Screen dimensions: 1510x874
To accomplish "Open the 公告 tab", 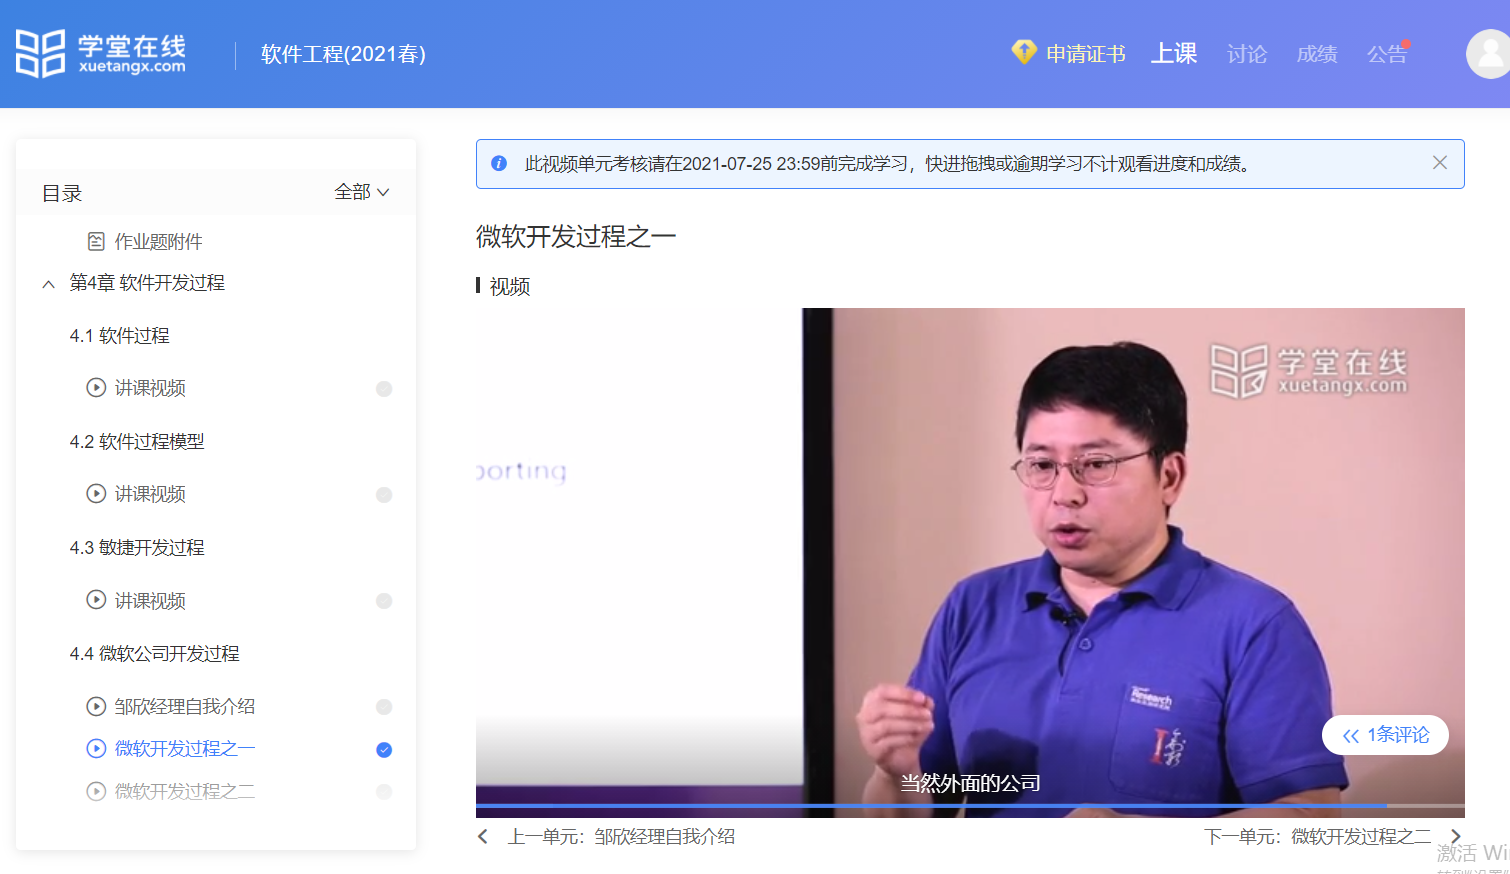I will (x=1387, y=54).
